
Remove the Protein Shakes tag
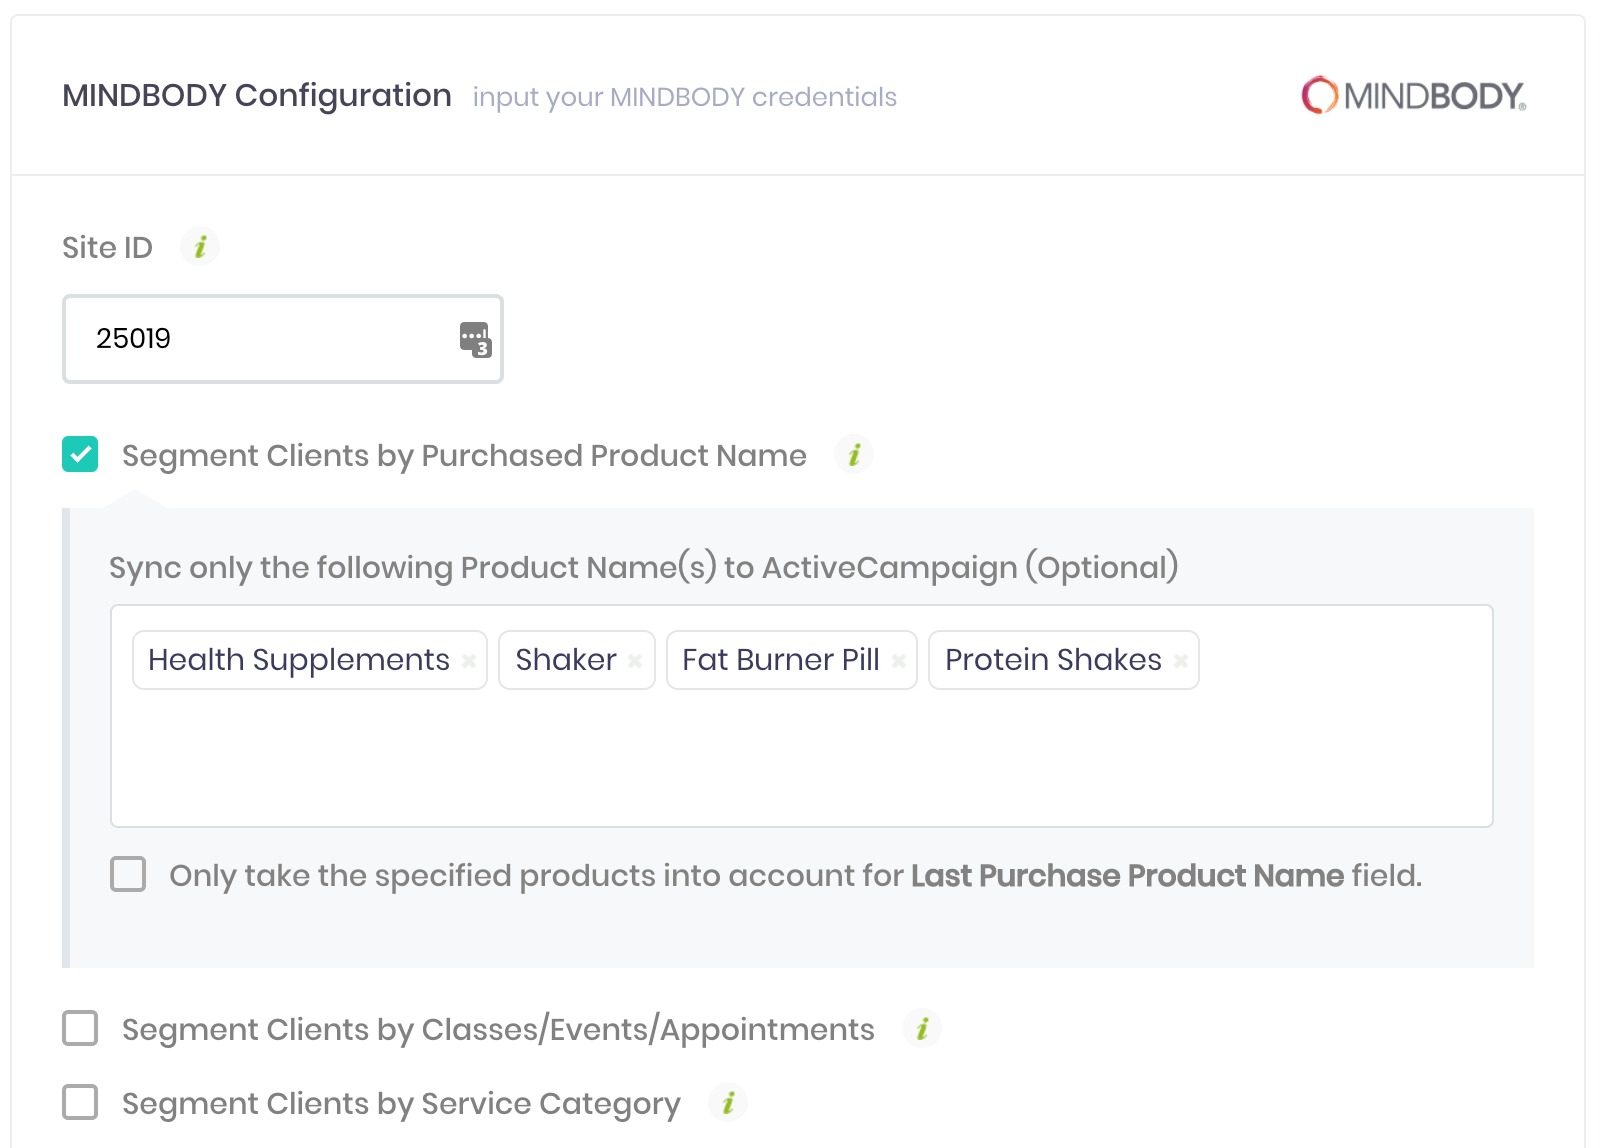pyautogui.click(x=1180, y=660)
